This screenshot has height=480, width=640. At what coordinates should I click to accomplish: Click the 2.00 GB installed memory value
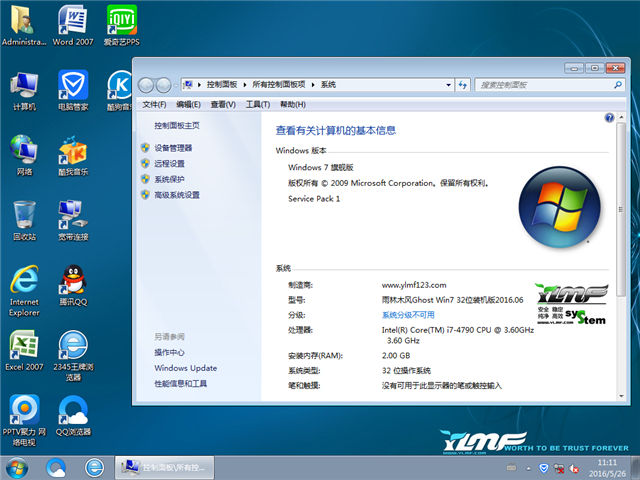[x=396, y=356]
